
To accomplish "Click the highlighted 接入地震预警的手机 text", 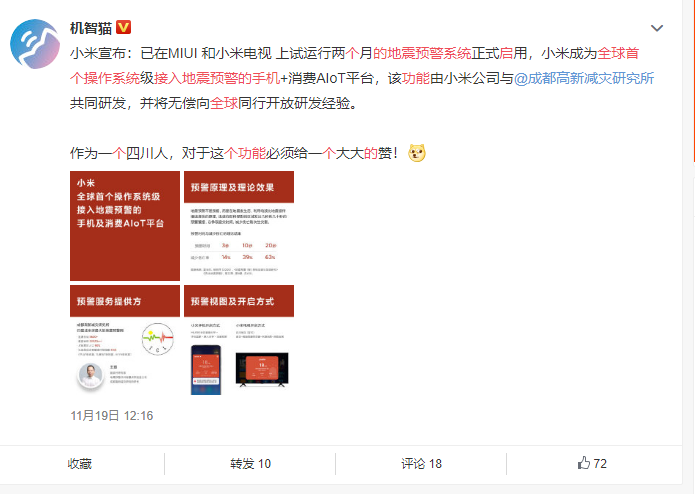I will coord(217,78).
